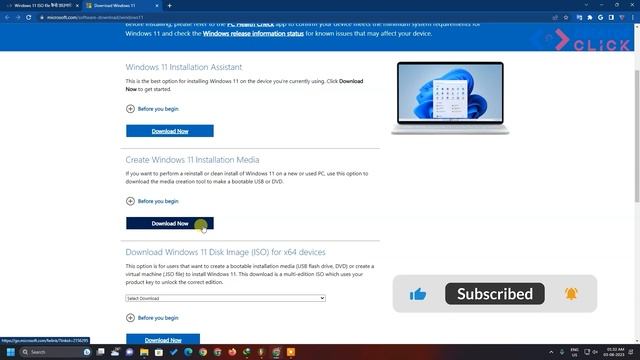Open the Google Translate extension icon
The width and height of the screenshot is (640, 360).
pos(579,18)
